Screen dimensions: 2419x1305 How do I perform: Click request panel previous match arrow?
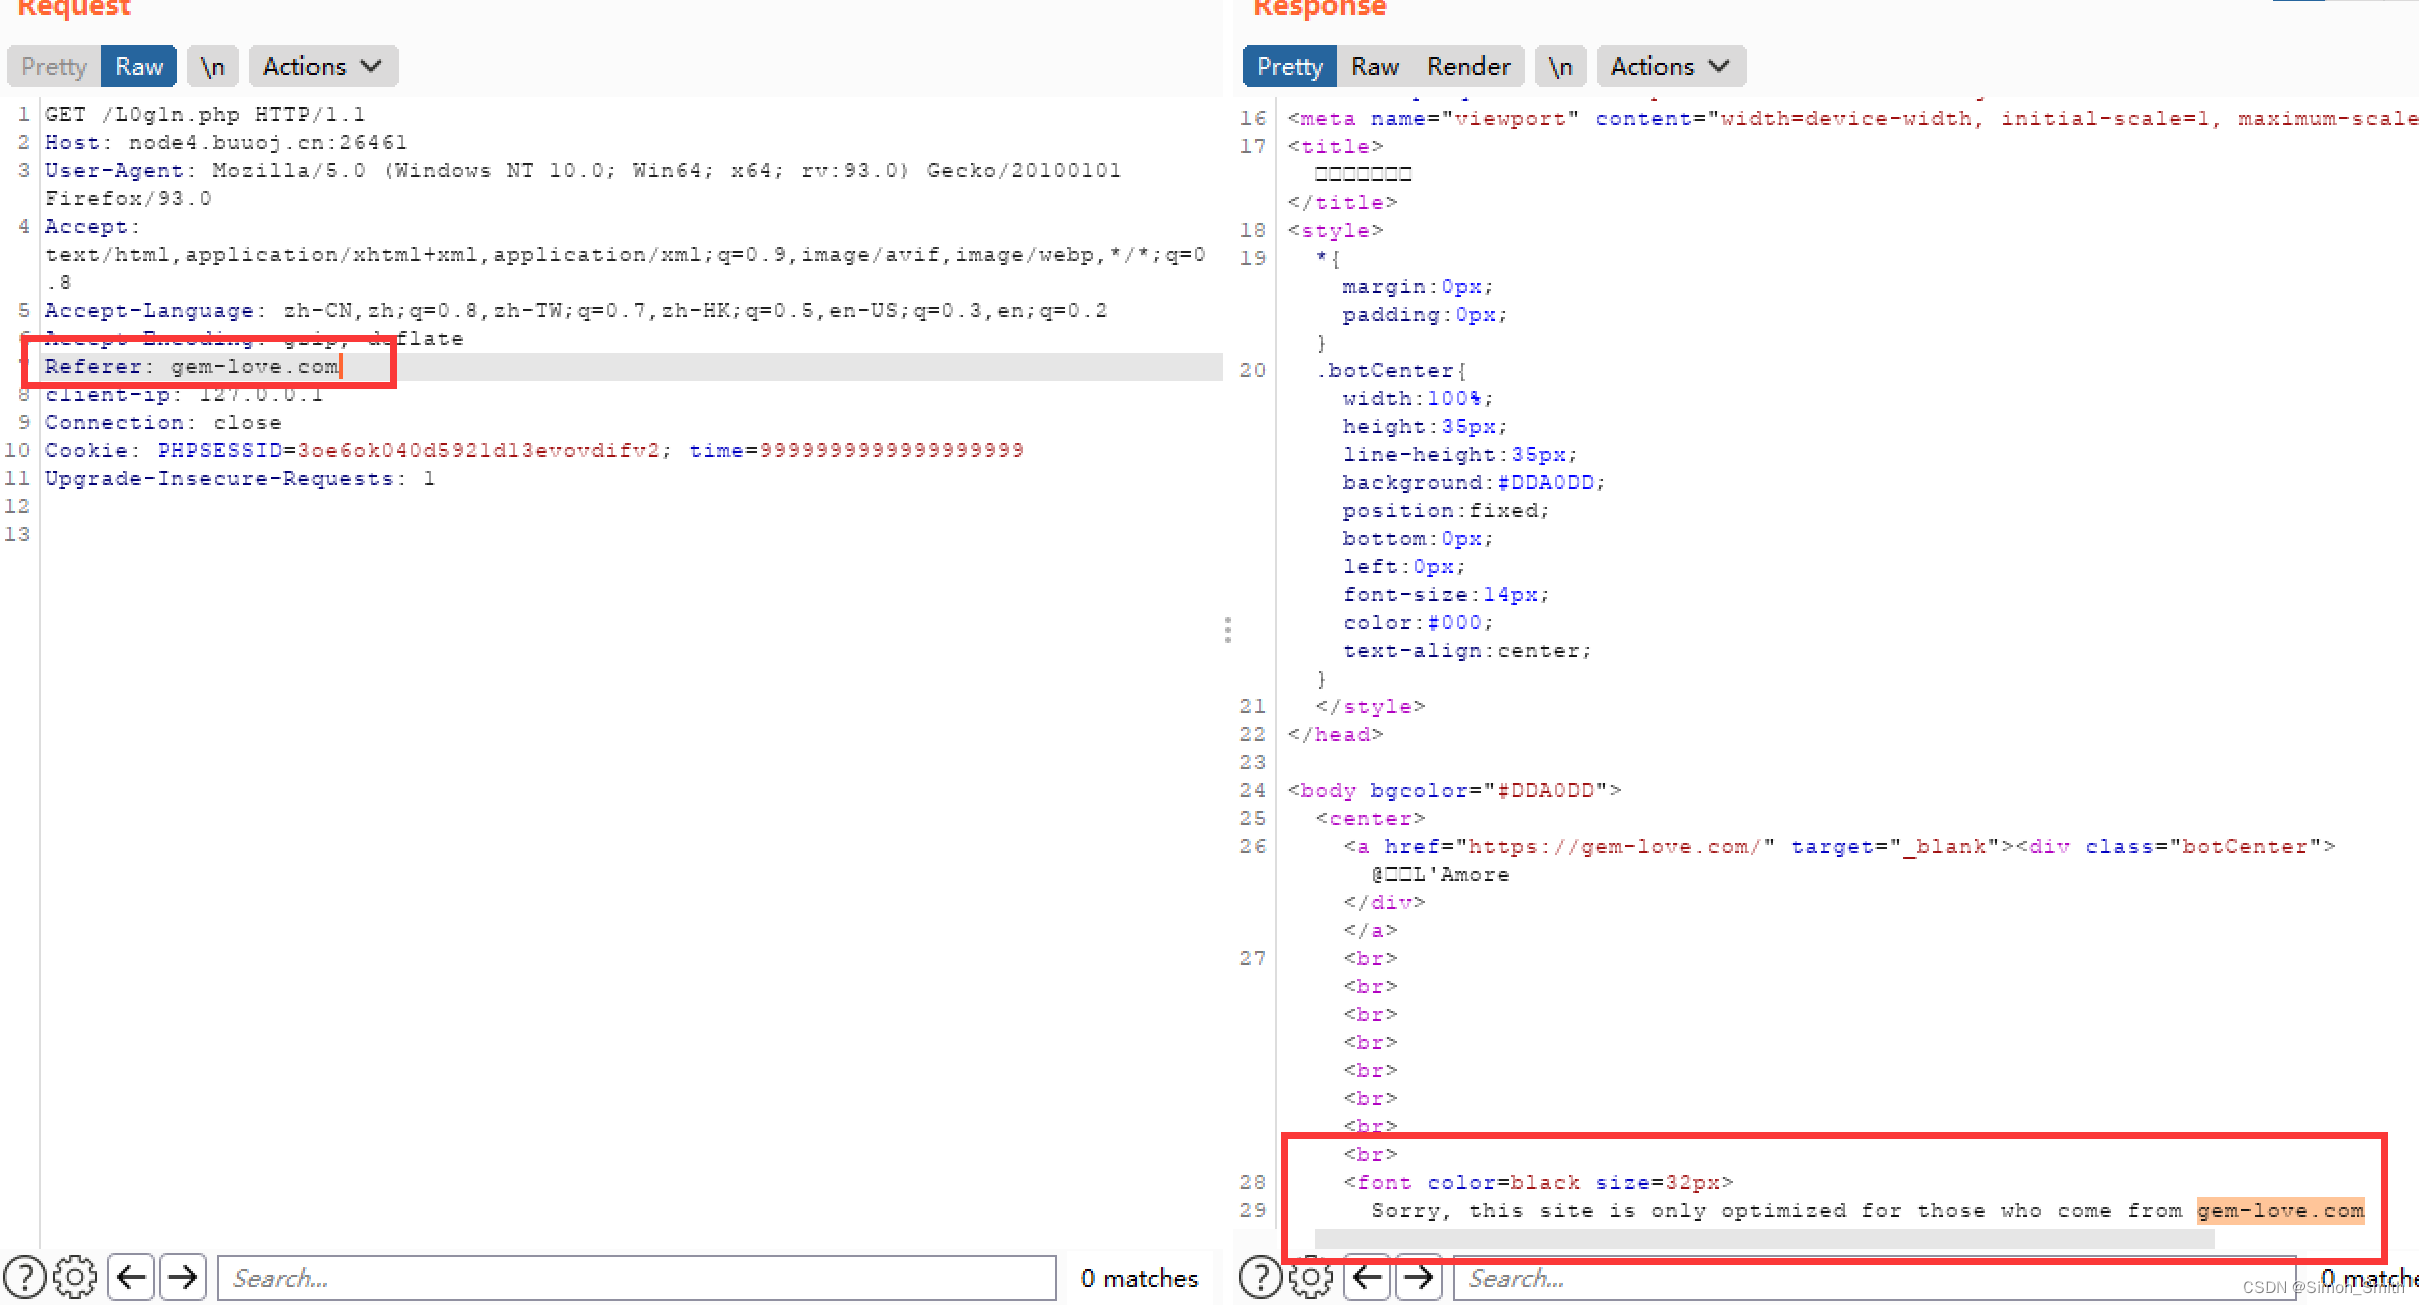[131, 1277]
